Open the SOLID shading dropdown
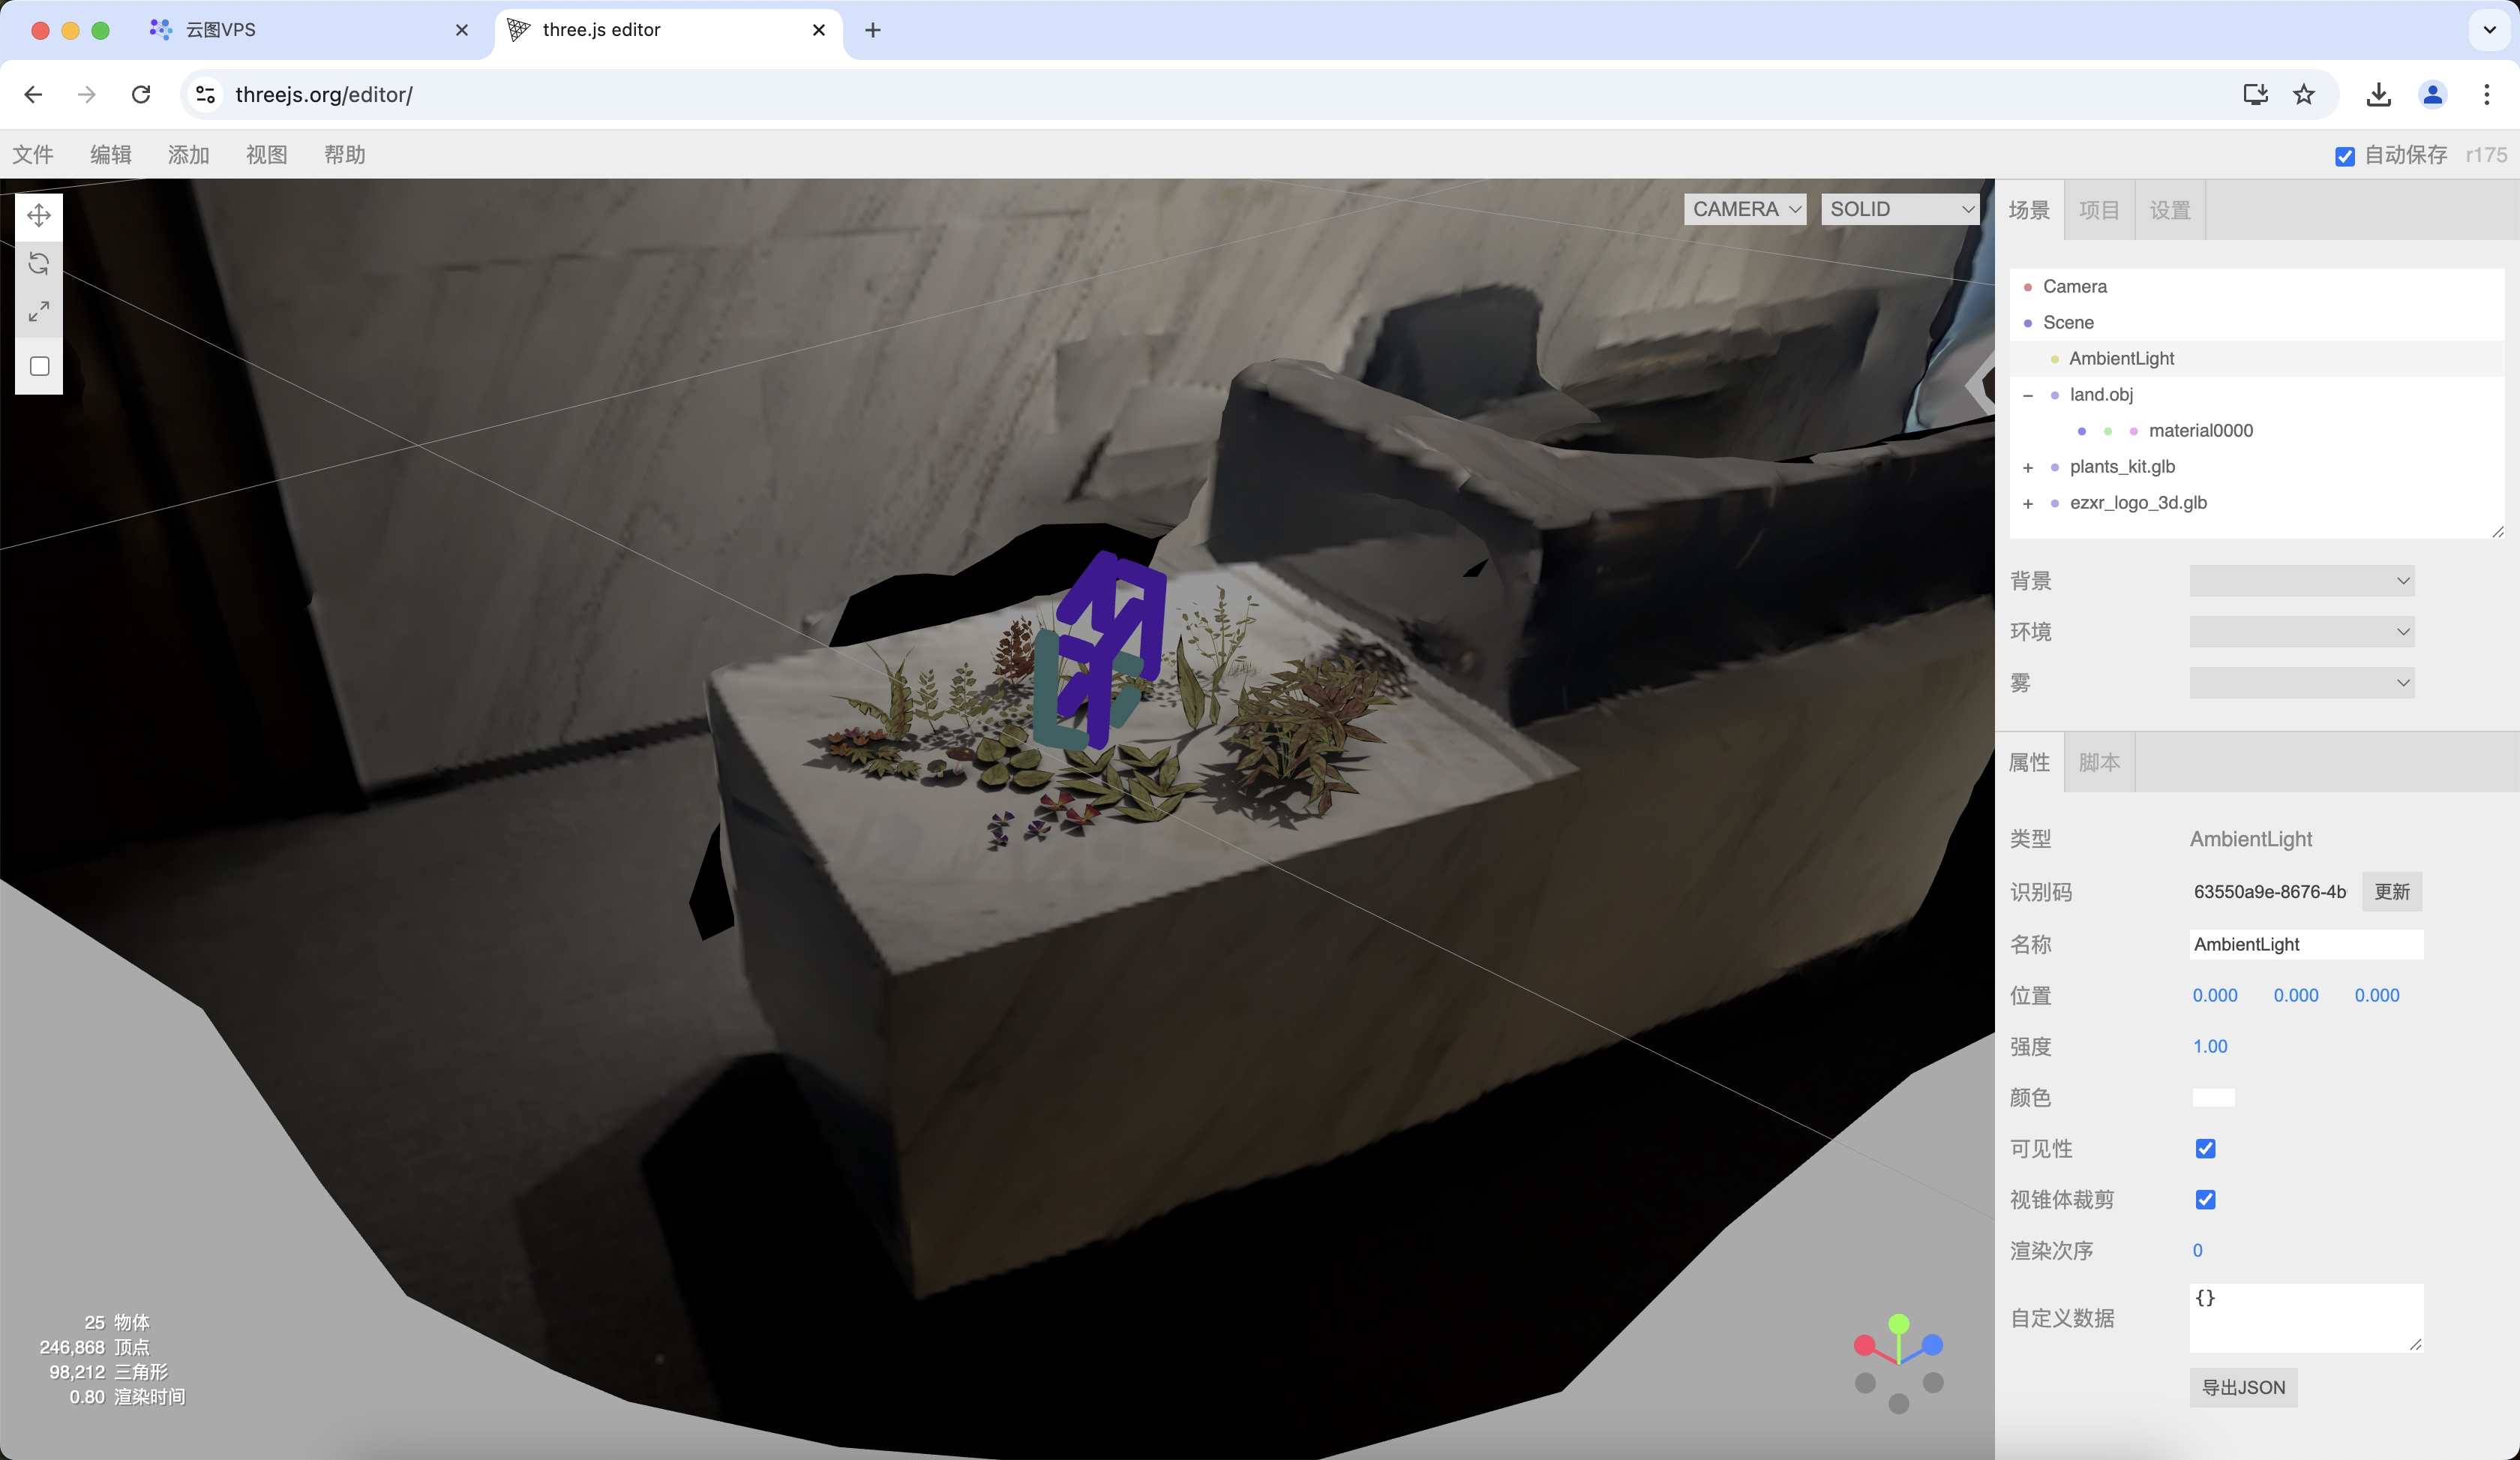This screenshot has width=2520, height=1460. 1900,209
